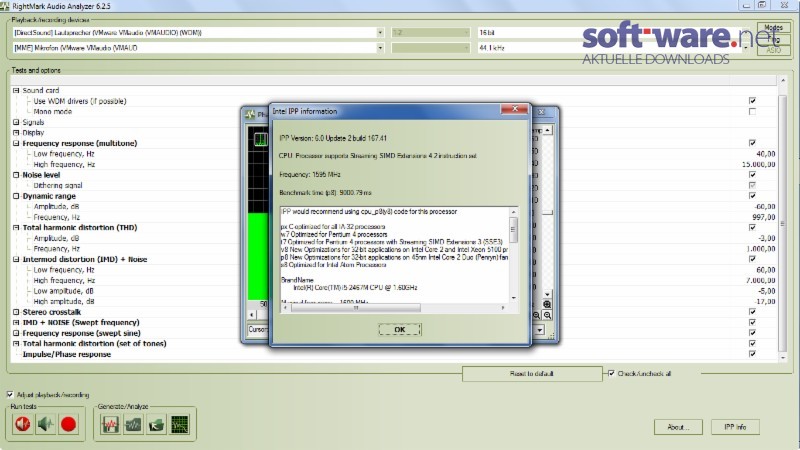
Task: Select High amplitude, dB row
Action: point(64,302)
